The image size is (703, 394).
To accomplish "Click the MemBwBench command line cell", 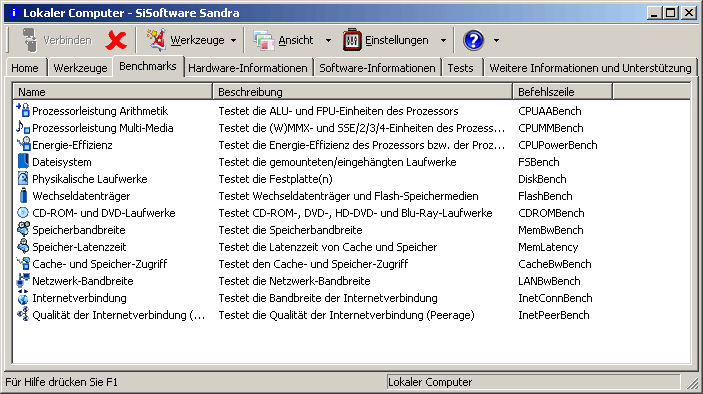I will click(x=551, y=230).
